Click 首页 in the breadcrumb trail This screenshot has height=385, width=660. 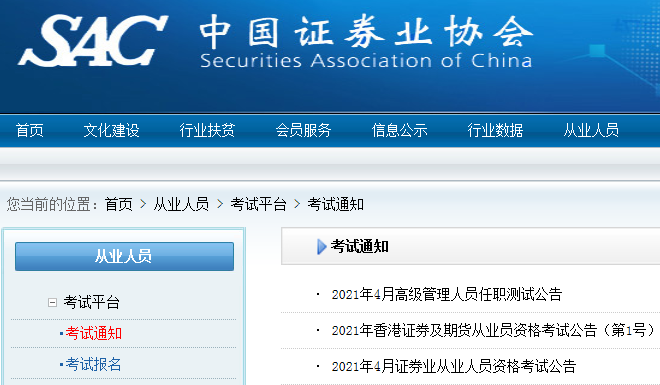point(119,204)
